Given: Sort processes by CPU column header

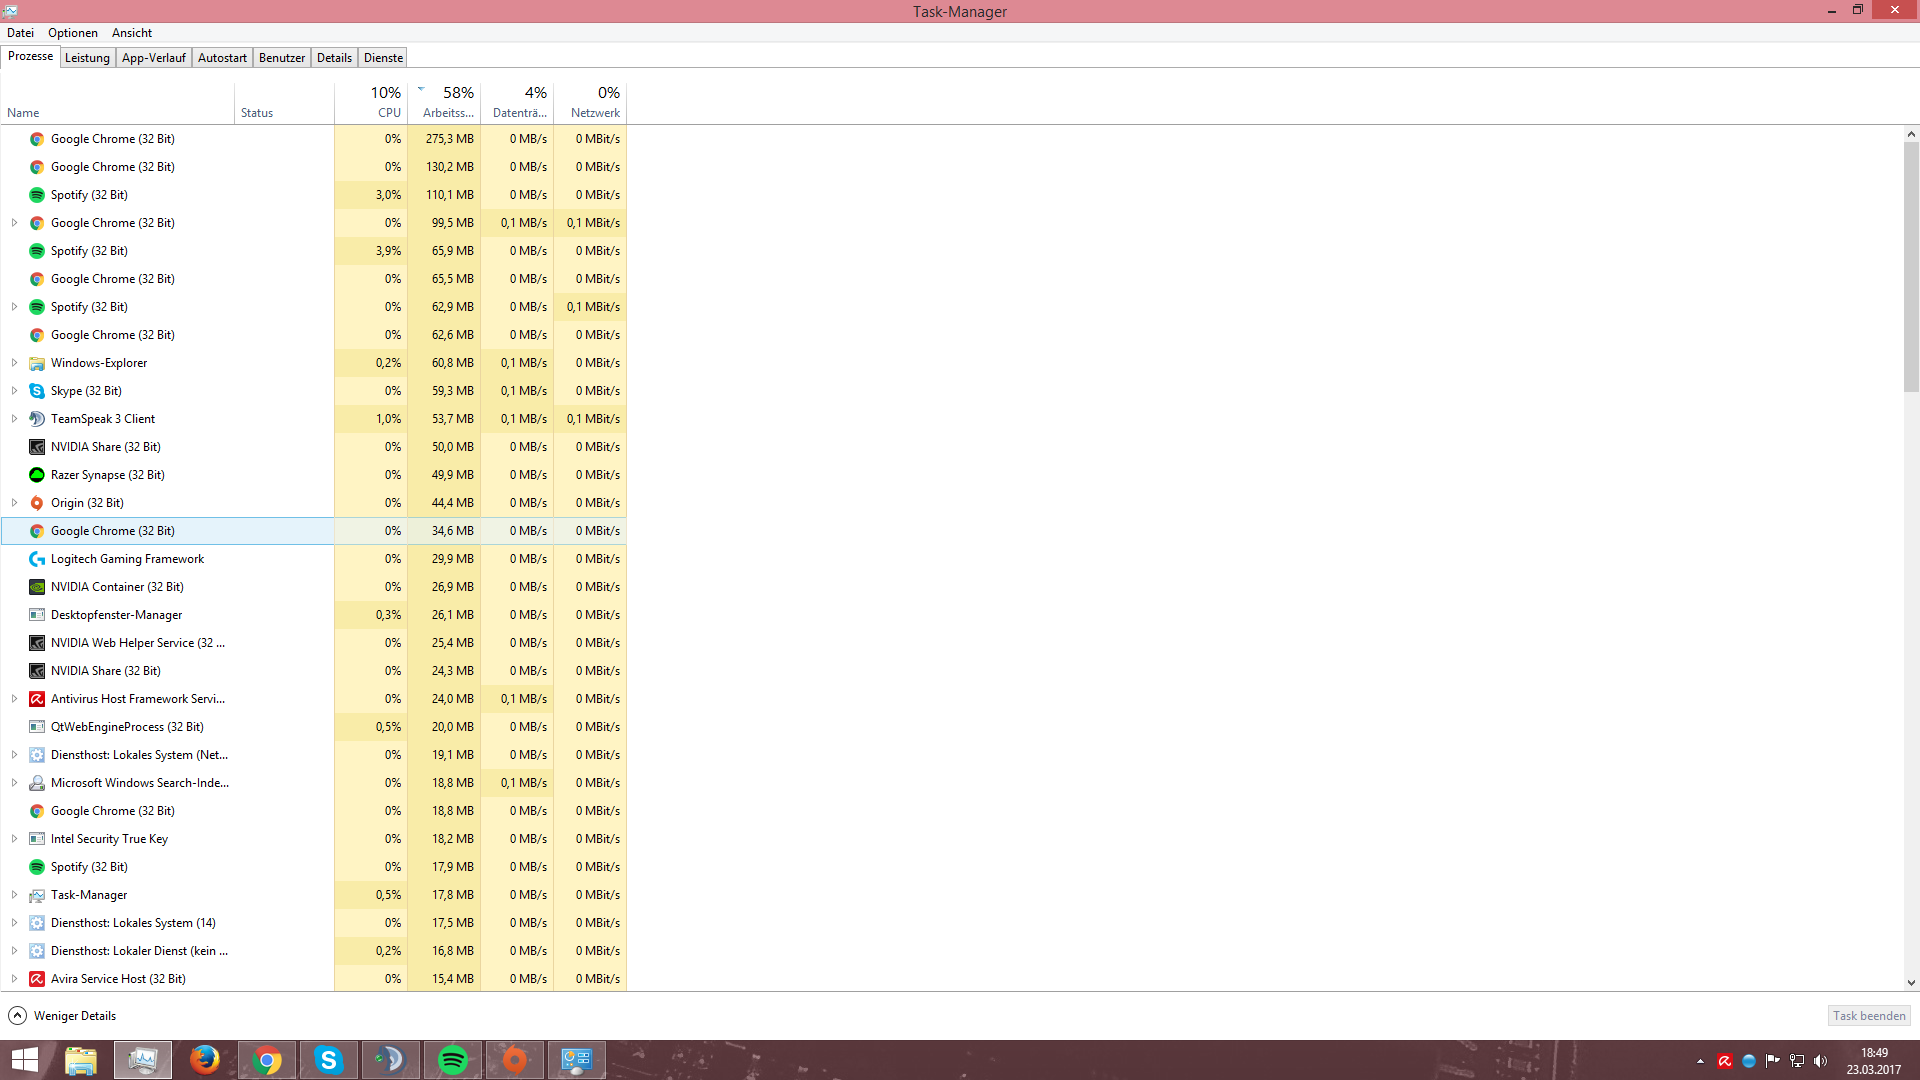Looking at the screenshot, I should click(x=371, y=102).
